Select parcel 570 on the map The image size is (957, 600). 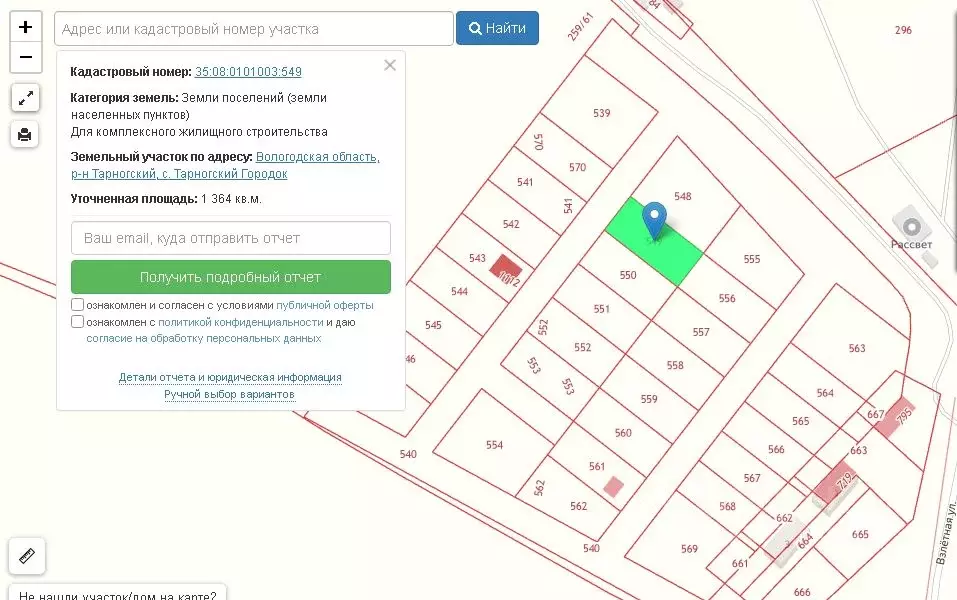point(577,167)
